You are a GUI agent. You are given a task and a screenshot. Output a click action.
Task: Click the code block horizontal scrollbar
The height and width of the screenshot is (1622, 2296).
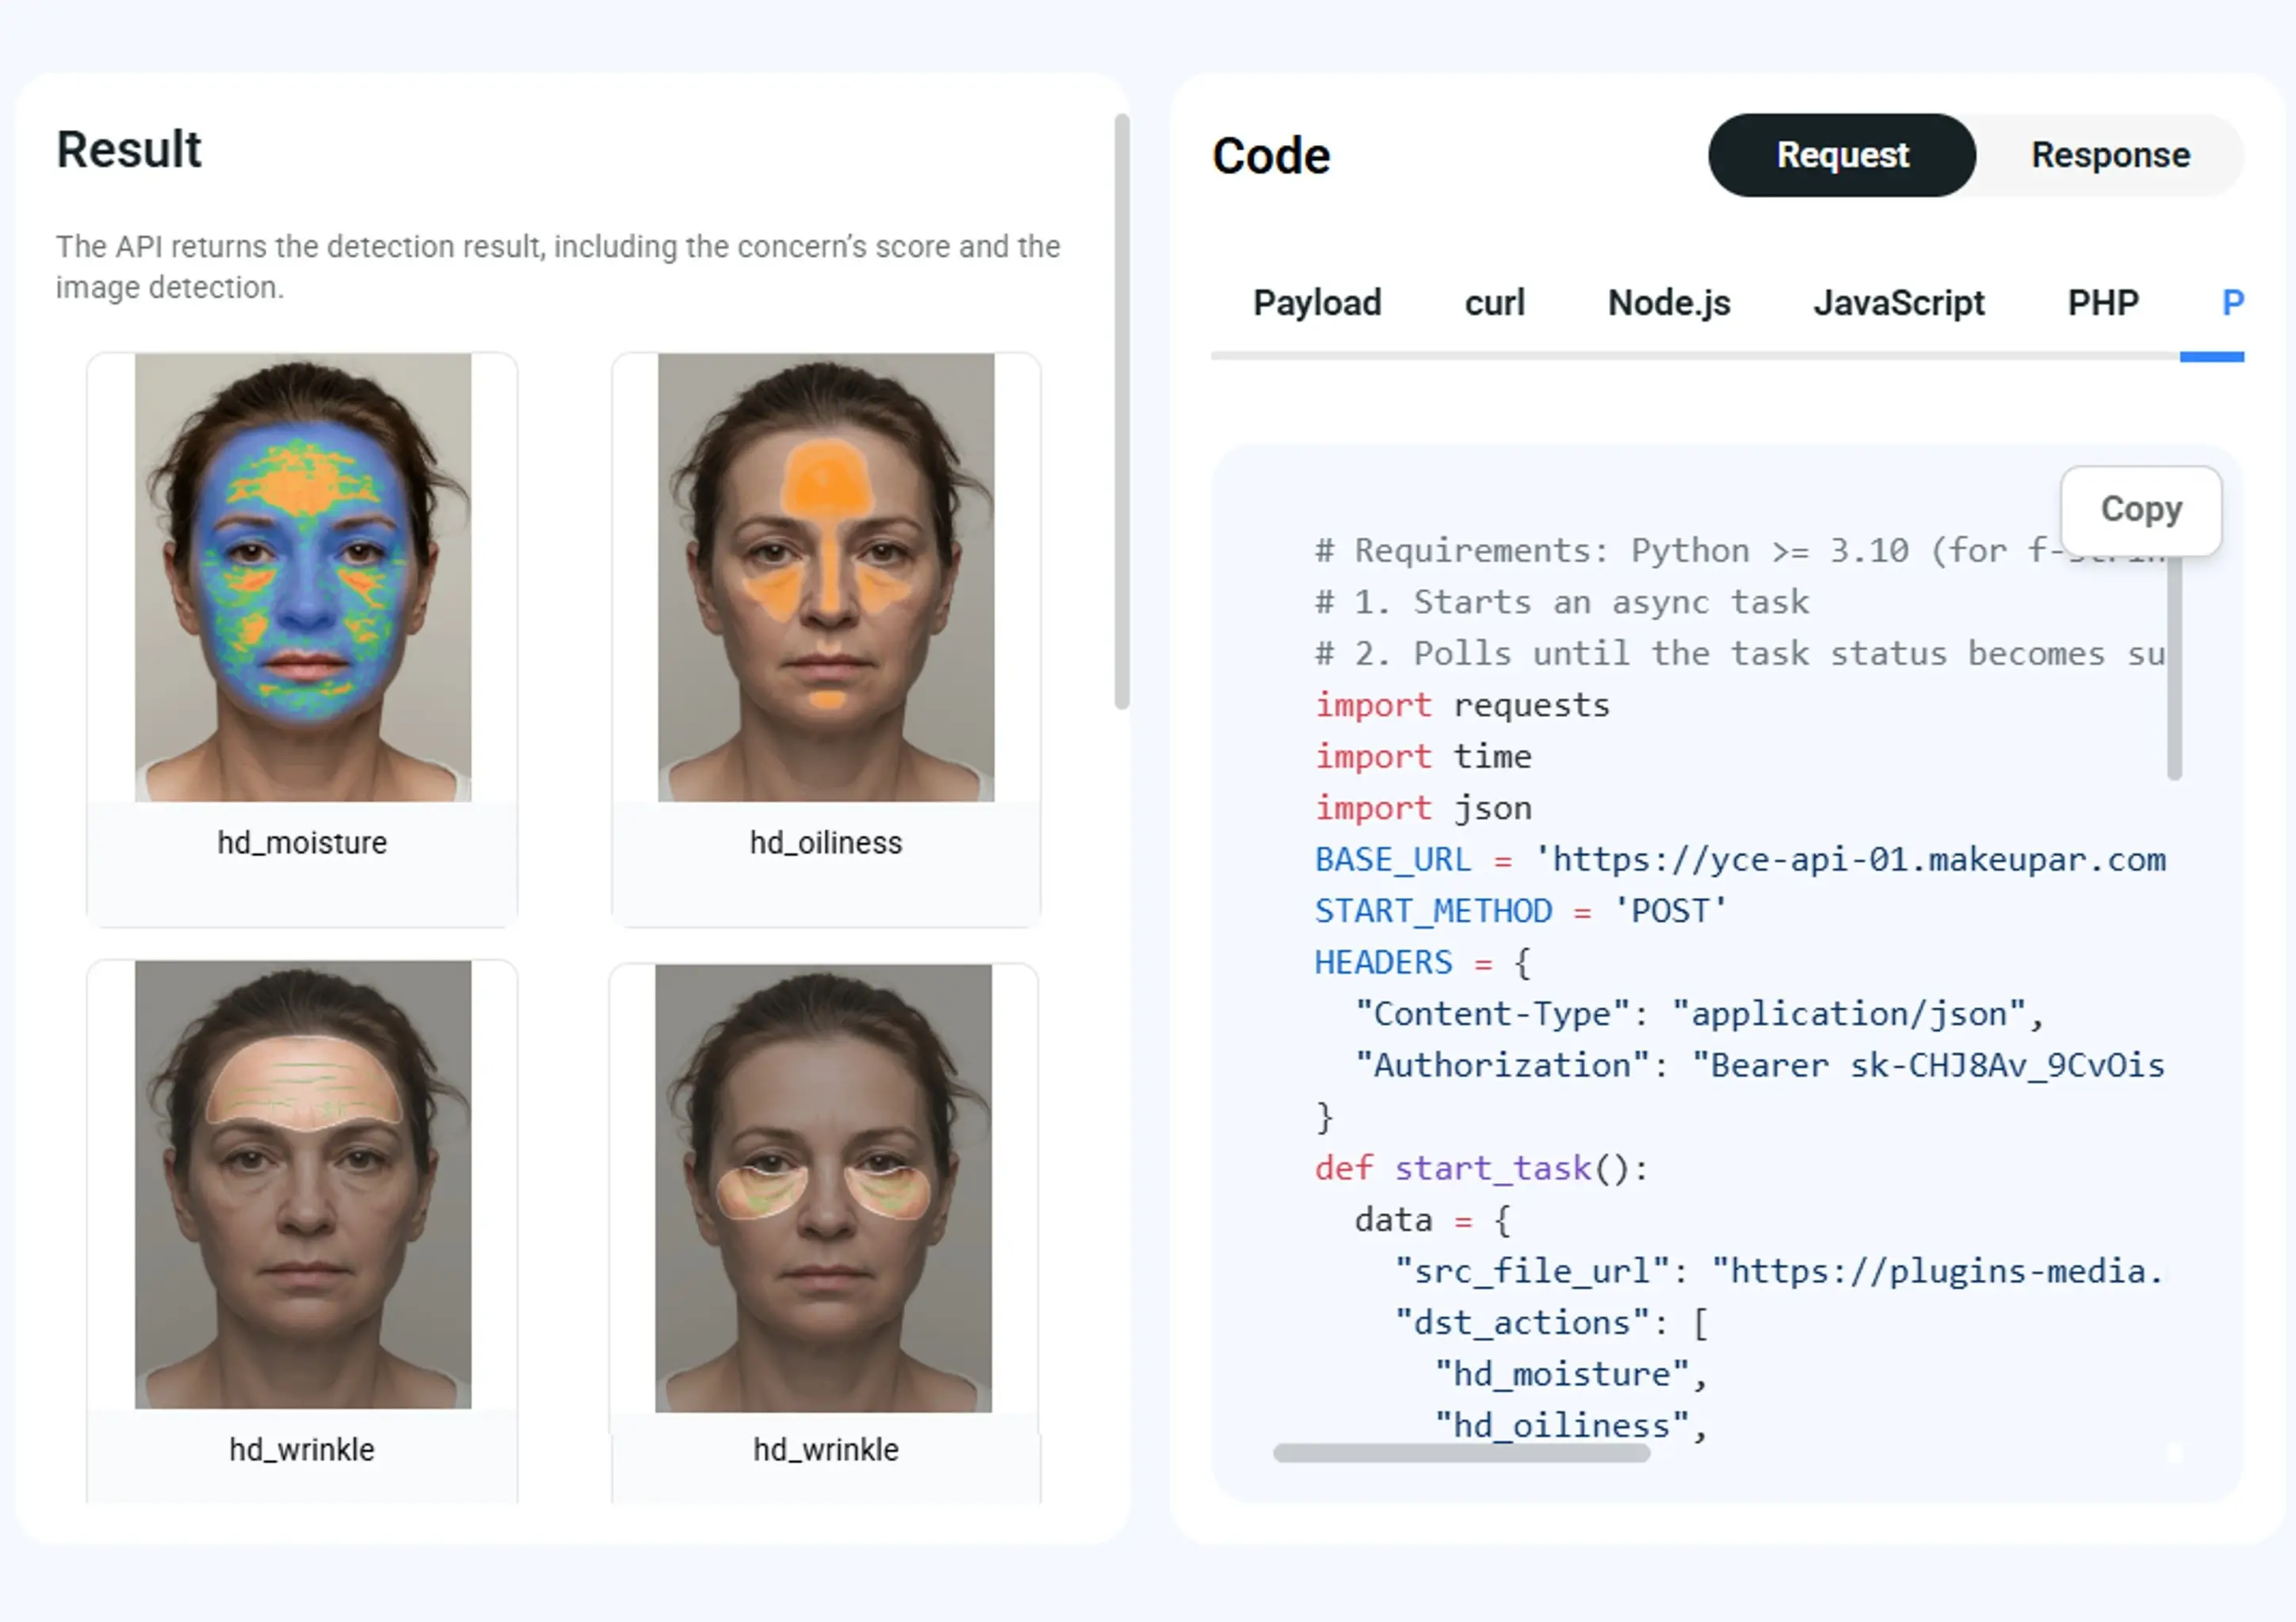(x=1461, y=1453)
